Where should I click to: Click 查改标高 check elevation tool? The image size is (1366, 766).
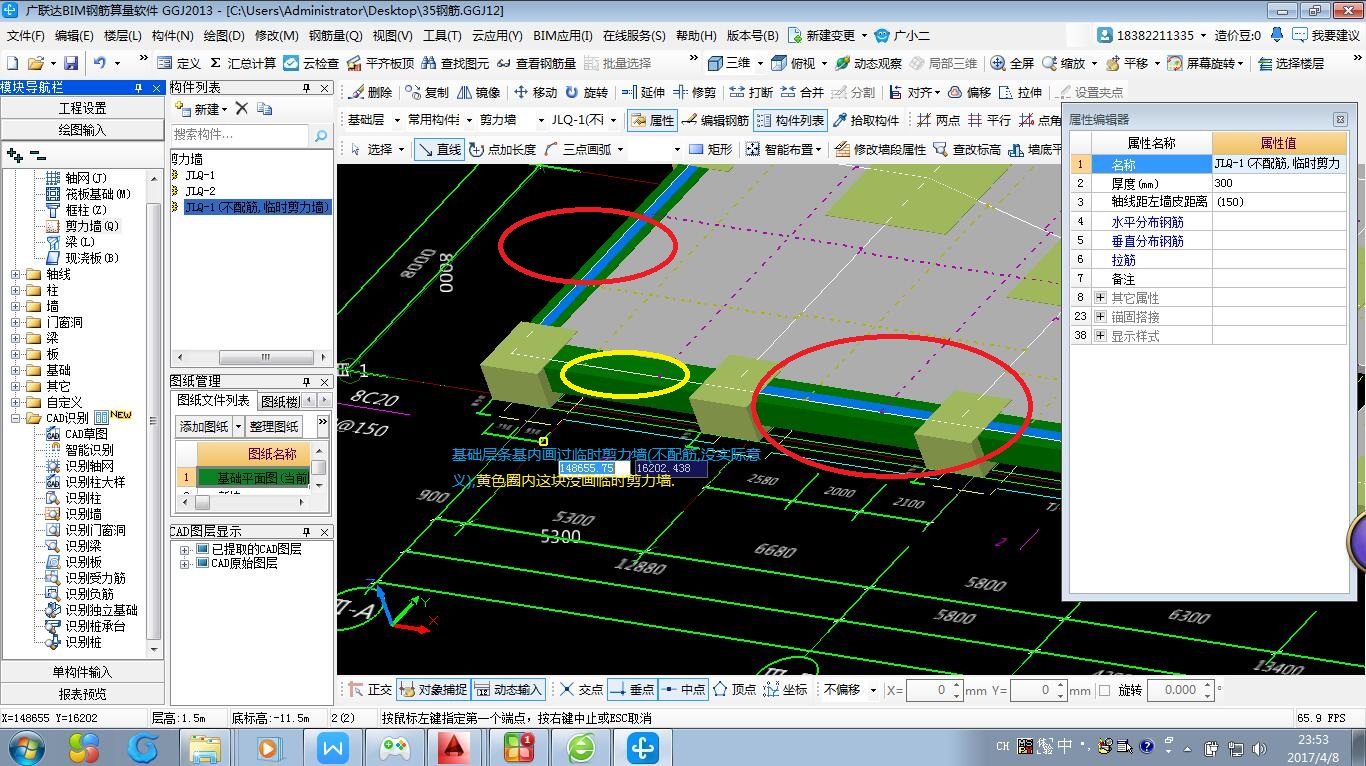(x=967, y=149)
